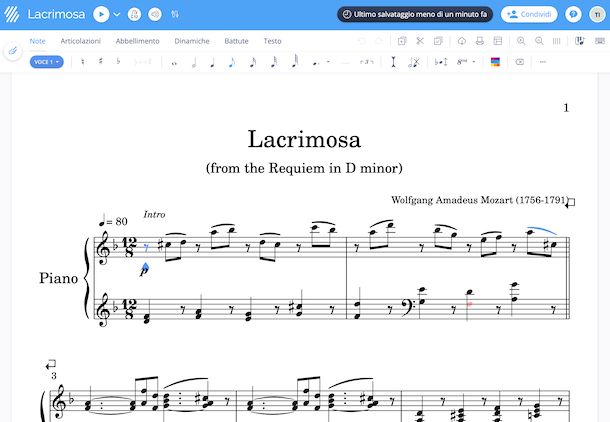Open the playback options chevron
This screenshot has height=422, width=610.
point(116,14)
